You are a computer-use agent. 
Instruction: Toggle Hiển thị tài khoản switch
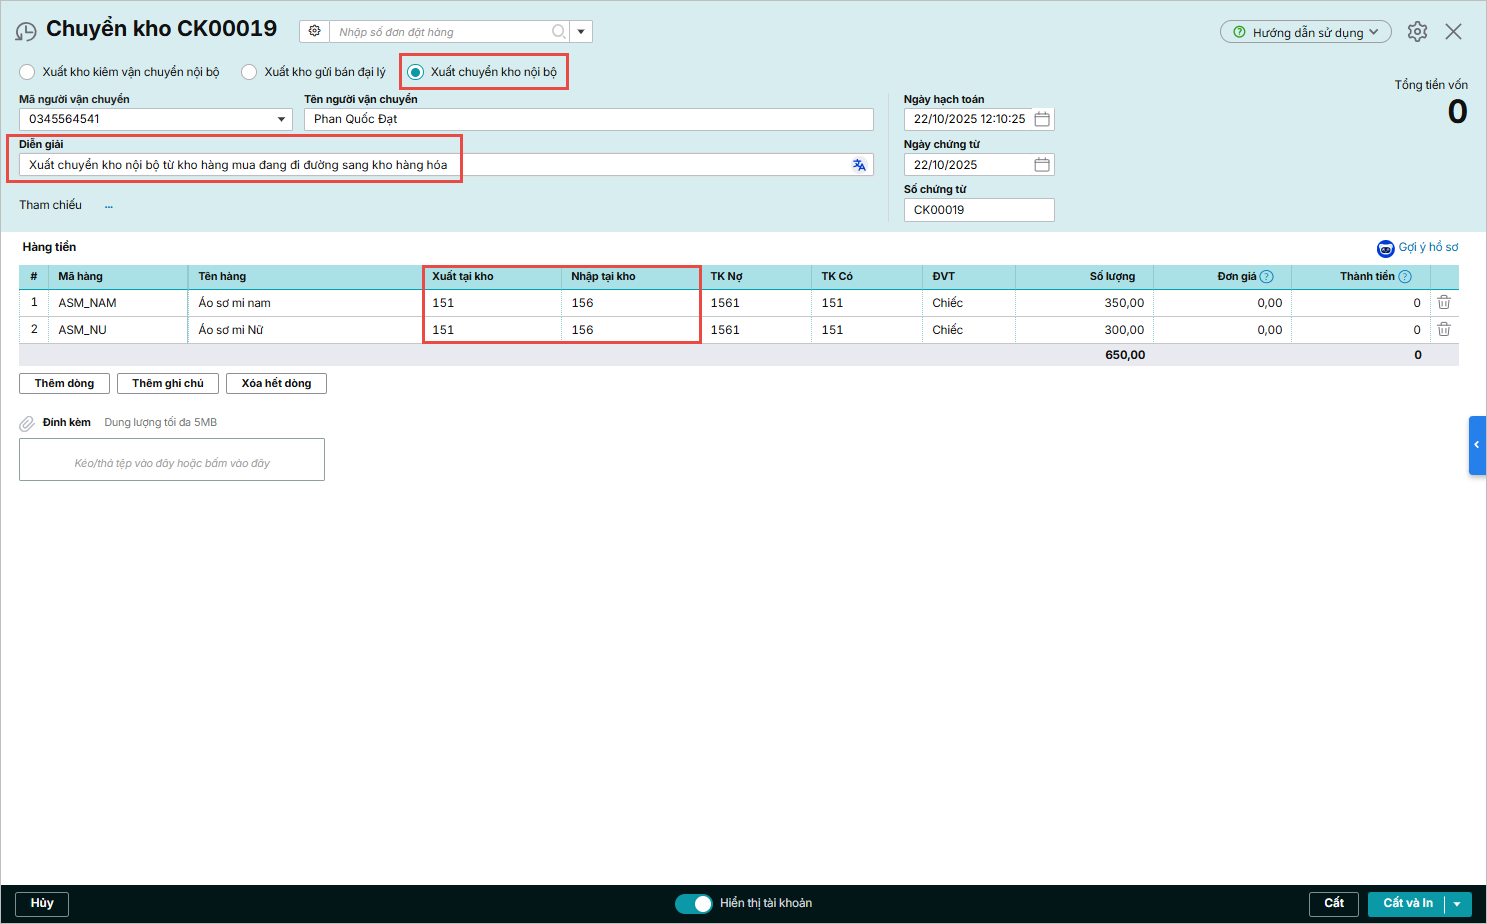click(693, 904)
